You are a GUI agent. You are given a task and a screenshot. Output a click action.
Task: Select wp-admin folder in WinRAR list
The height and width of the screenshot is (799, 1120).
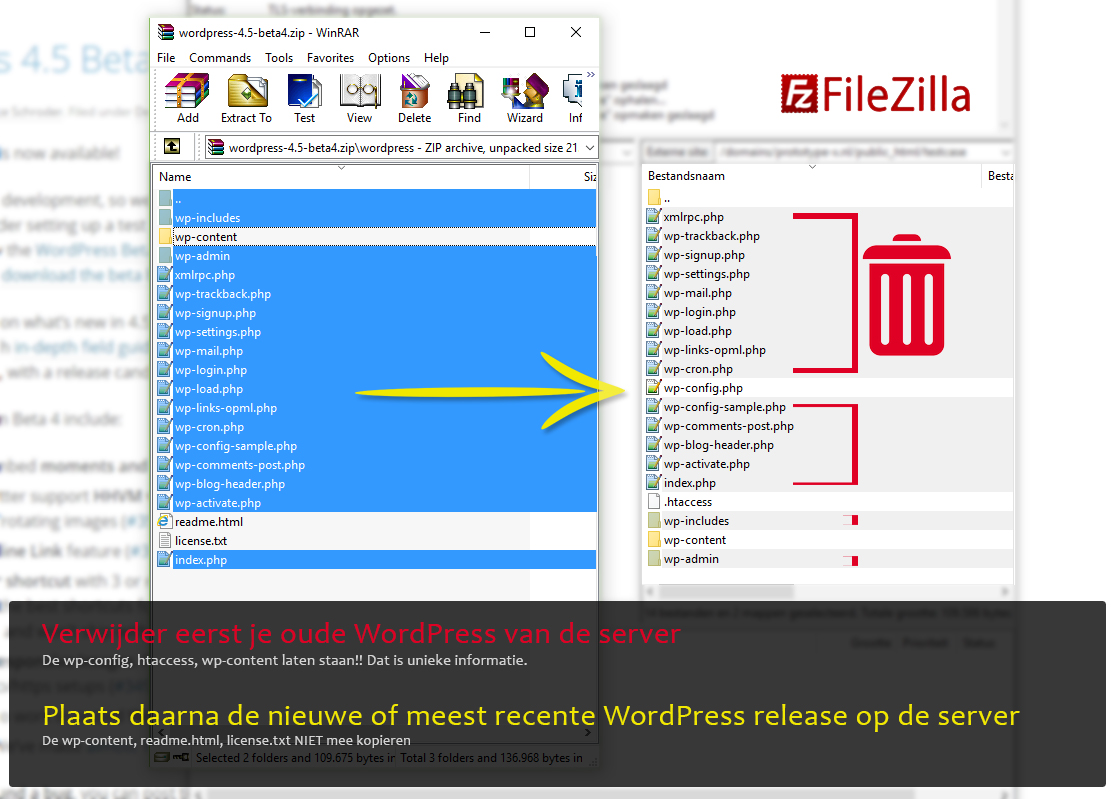(x=376, y=256)
